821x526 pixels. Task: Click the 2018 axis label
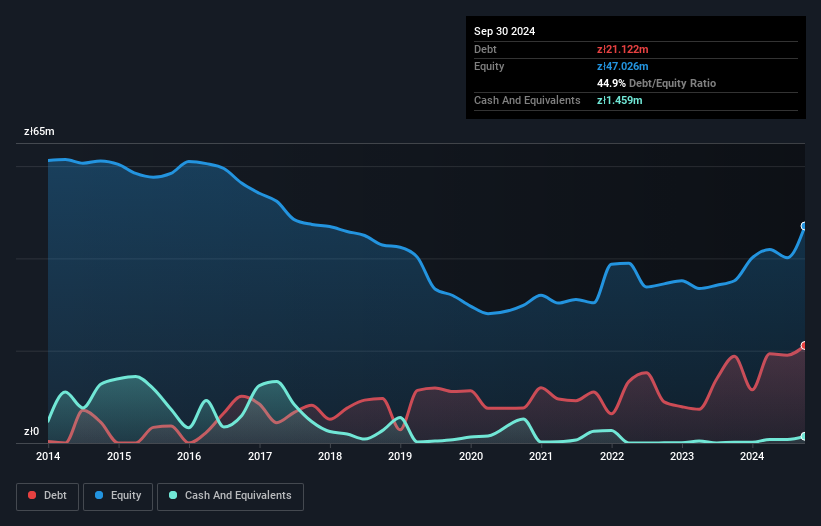pos(330,456)
